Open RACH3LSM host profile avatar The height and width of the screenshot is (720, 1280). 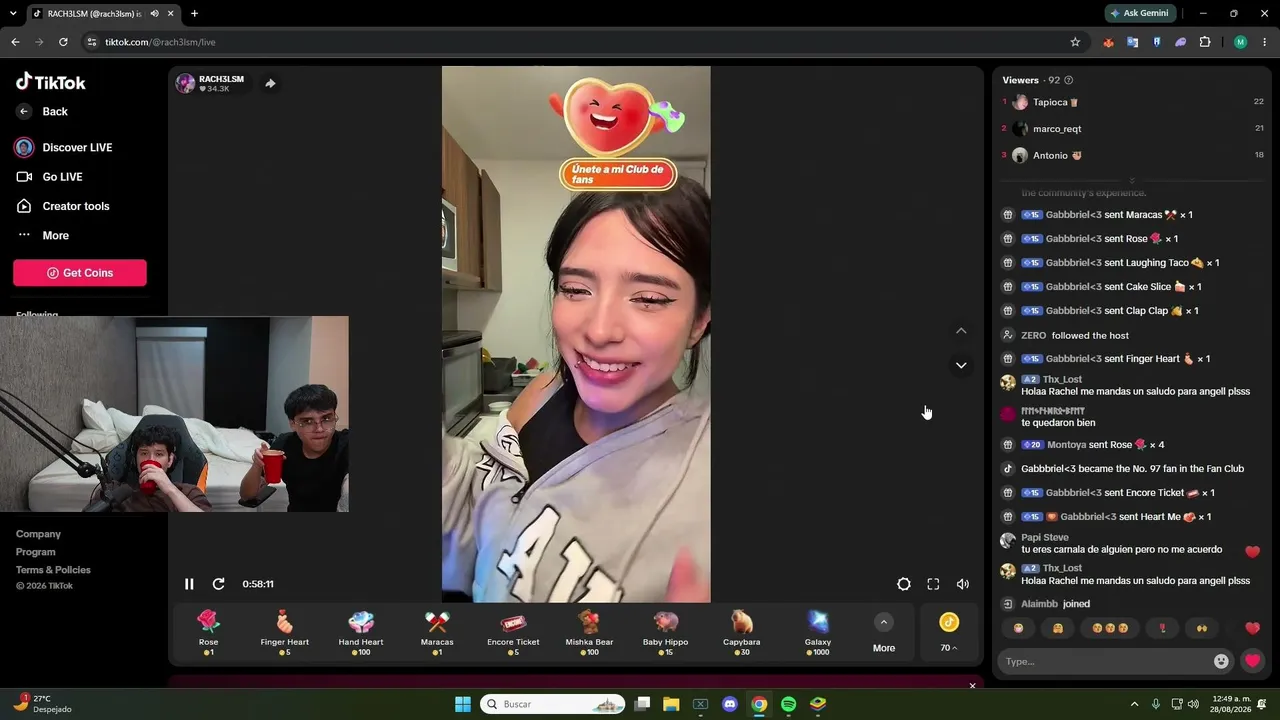pos(185,83)
